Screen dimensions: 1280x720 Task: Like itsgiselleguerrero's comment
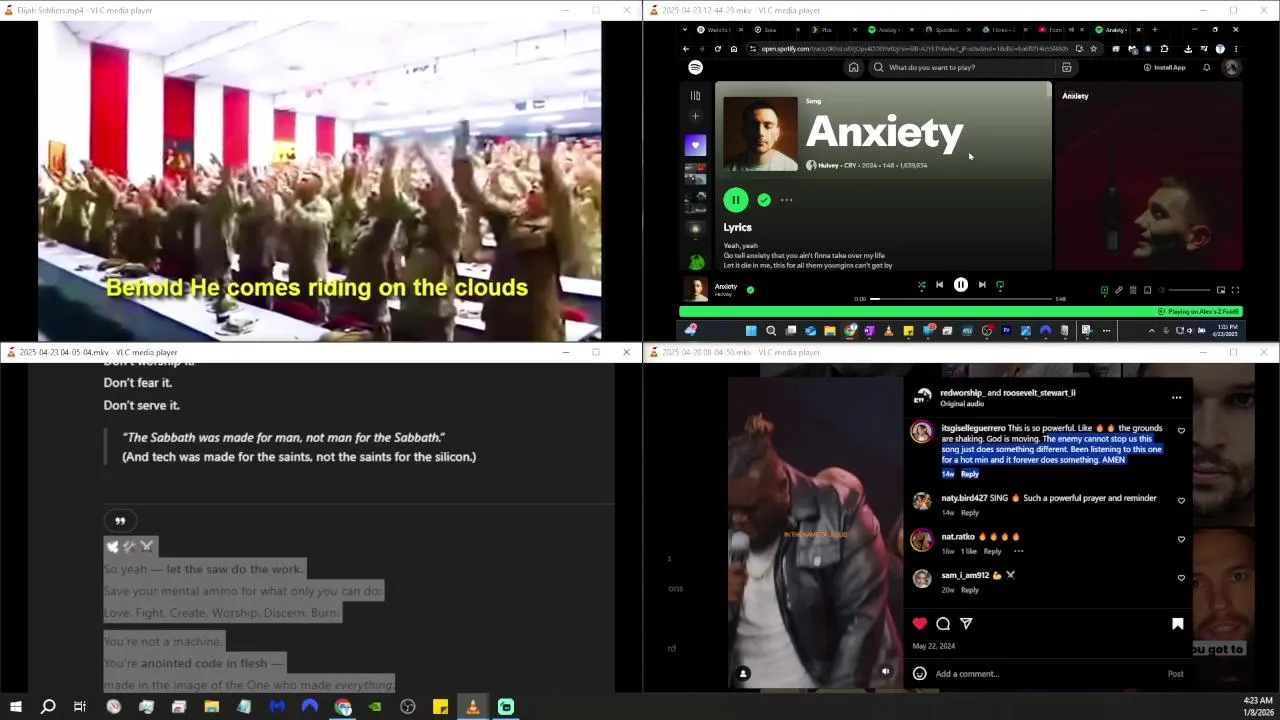1181,431
